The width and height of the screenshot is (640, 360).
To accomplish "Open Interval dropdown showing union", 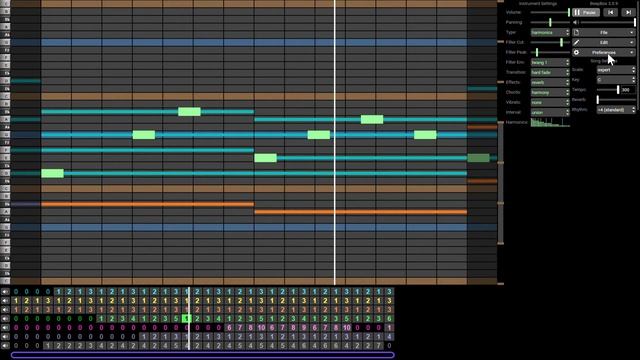I will [550, 112].
